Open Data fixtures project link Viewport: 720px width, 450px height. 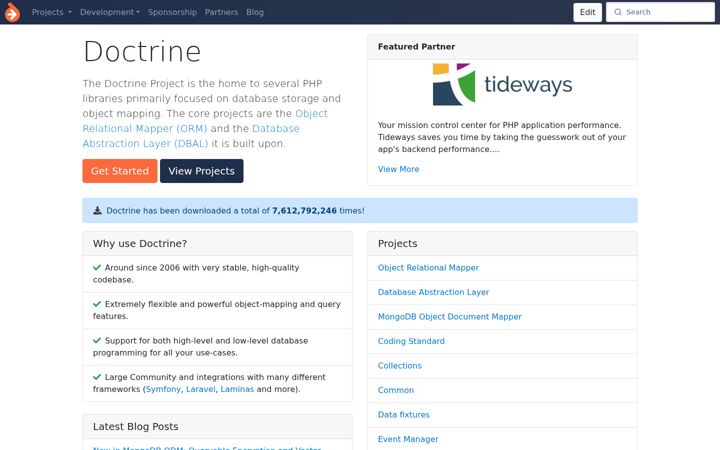(x=404, y=415)
